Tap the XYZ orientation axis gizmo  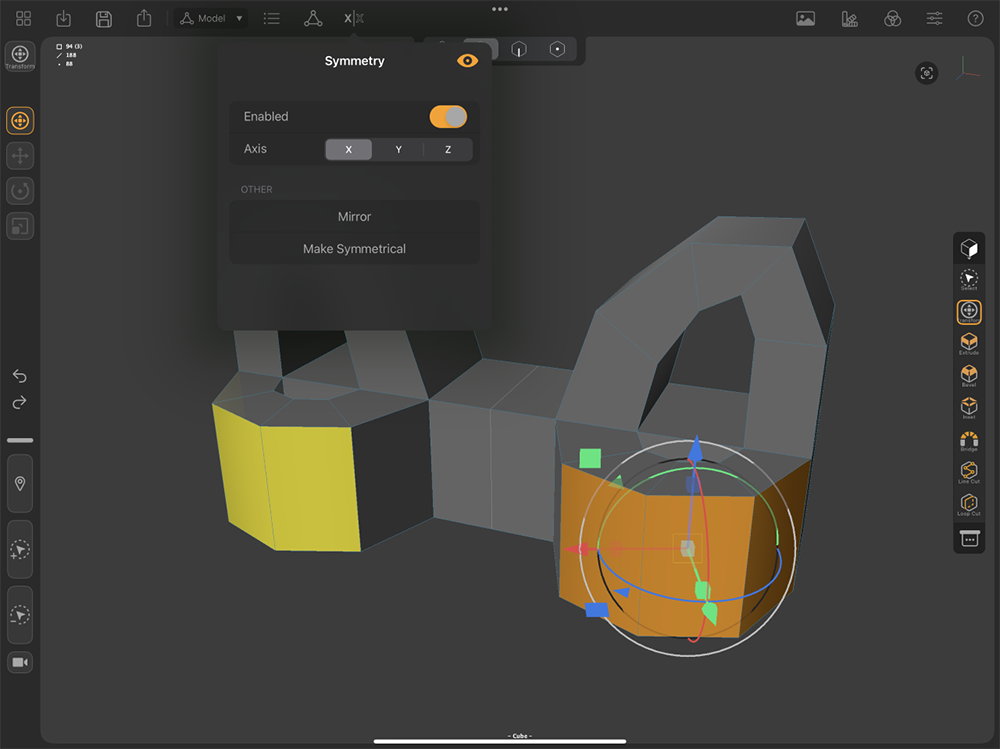(967, 69)
